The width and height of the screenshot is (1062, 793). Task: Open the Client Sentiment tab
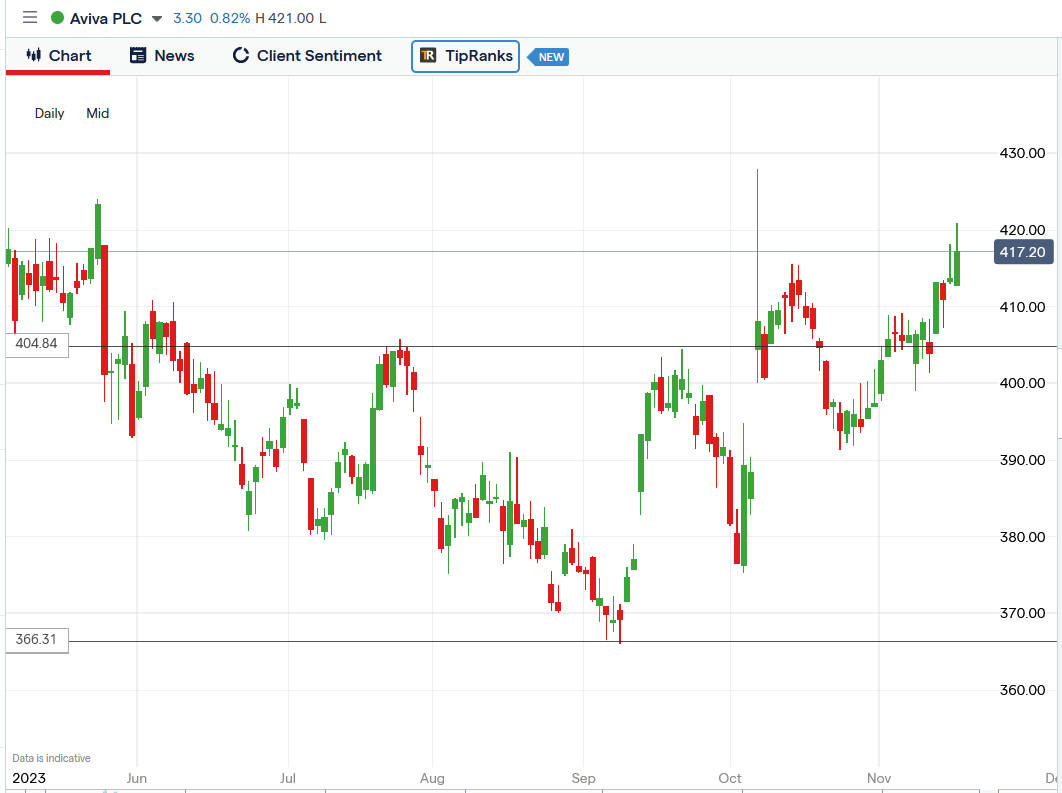[307, 56]
